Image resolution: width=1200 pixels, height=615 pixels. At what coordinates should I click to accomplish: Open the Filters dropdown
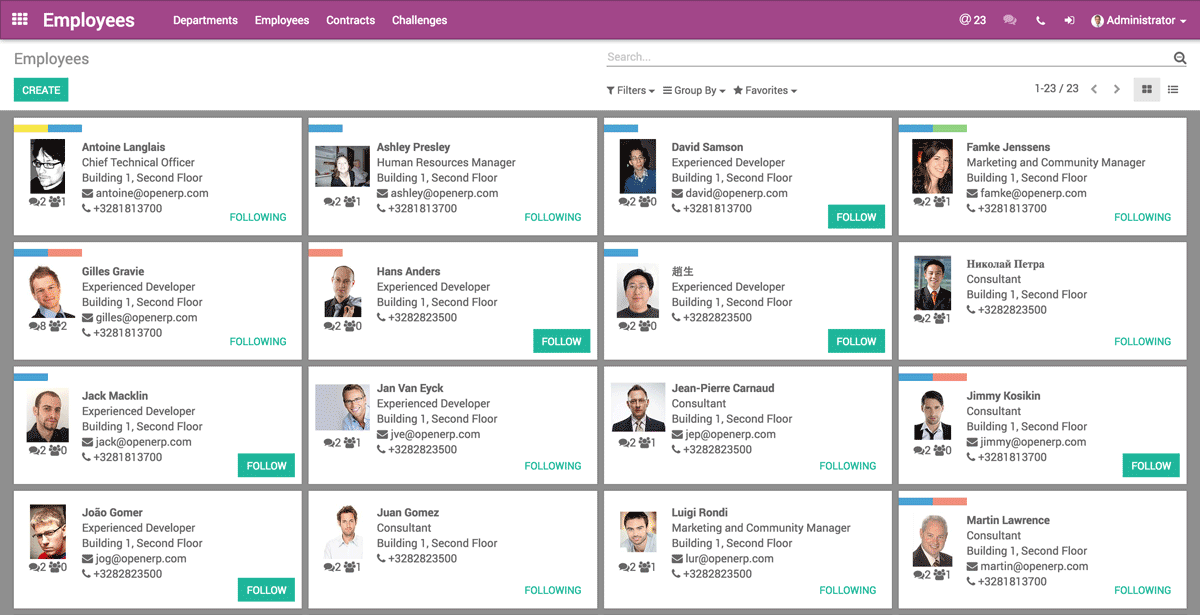(630, 90)
